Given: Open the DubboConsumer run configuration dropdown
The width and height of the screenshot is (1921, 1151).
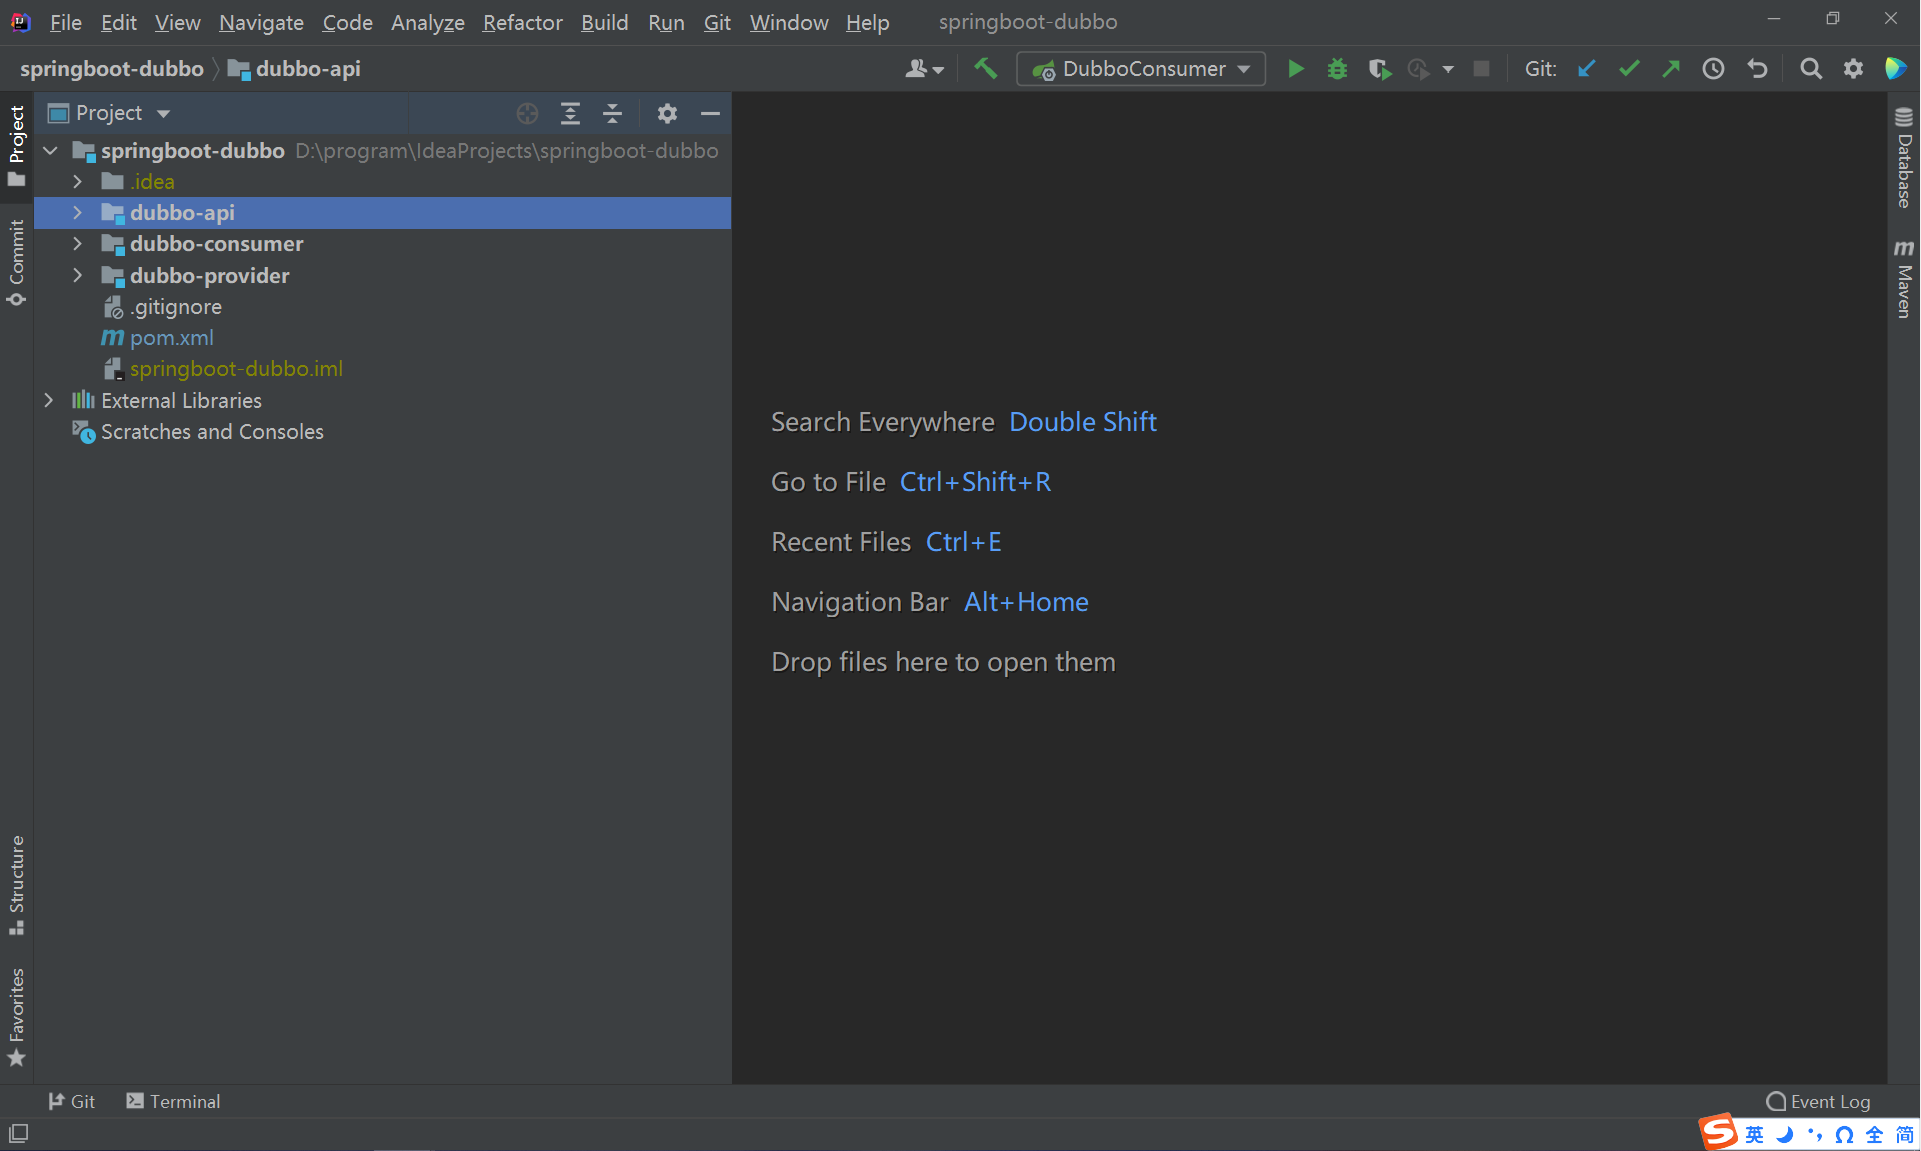Looking at the screenshot, I should 1141,69.
